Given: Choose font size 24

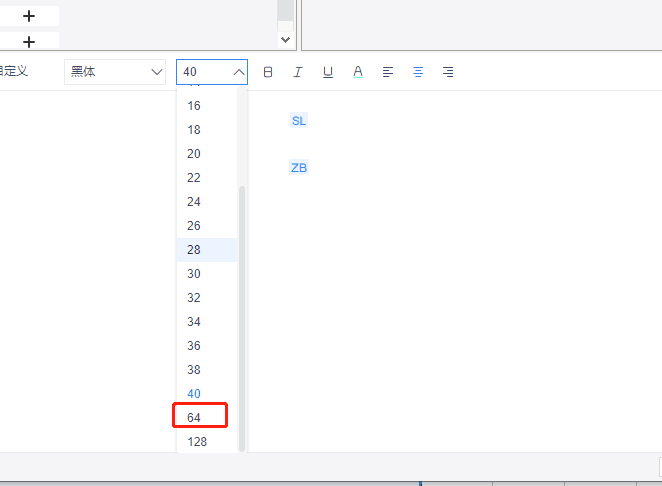Looking at the screenshot, I should [x=207, y=202].
